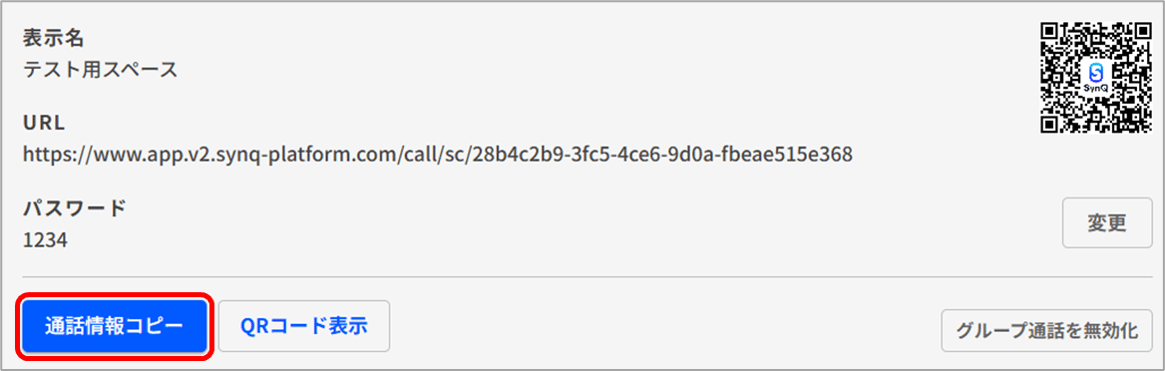The width and height of the screenshot is (1165, 371).
Task: Click the password value 1234
Action: click(45, 240)
